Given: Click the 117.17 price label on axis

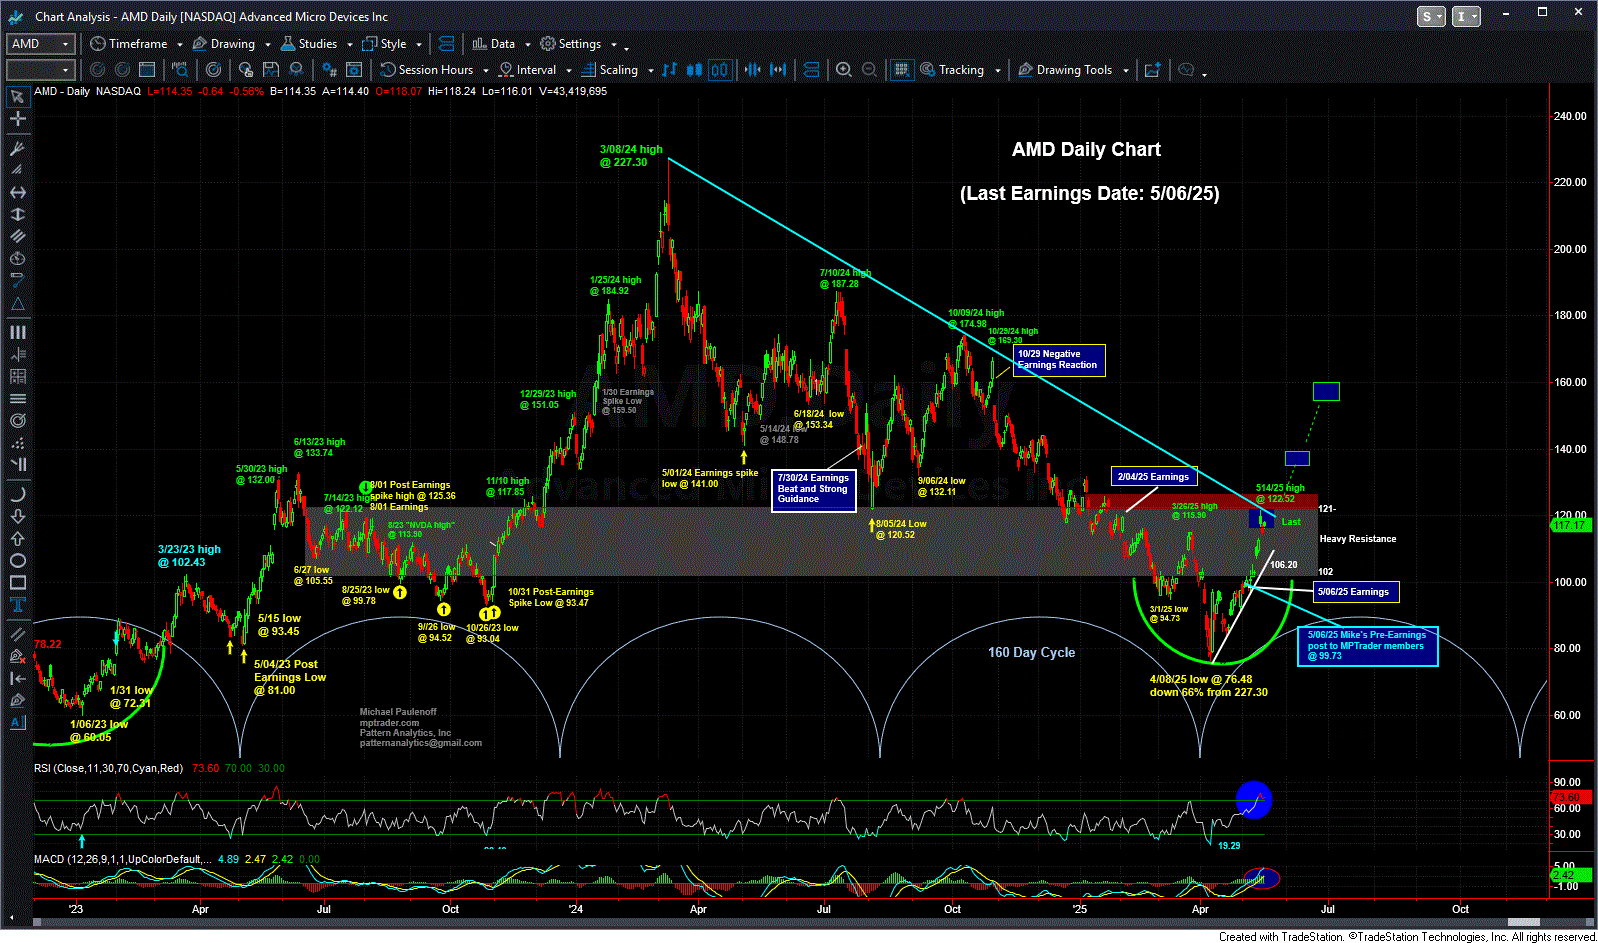Looking at the screenshot, I should tap(1570, 525).
